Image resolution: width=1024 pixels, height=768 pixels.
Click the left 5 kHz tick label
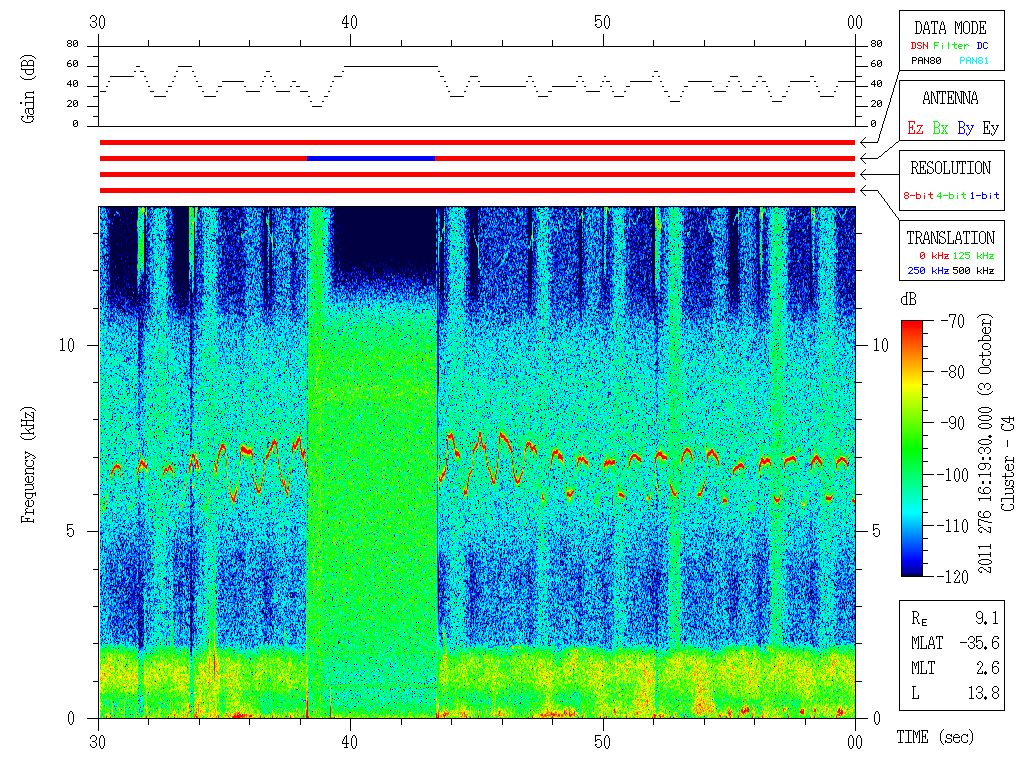click(x=71, y=532)
